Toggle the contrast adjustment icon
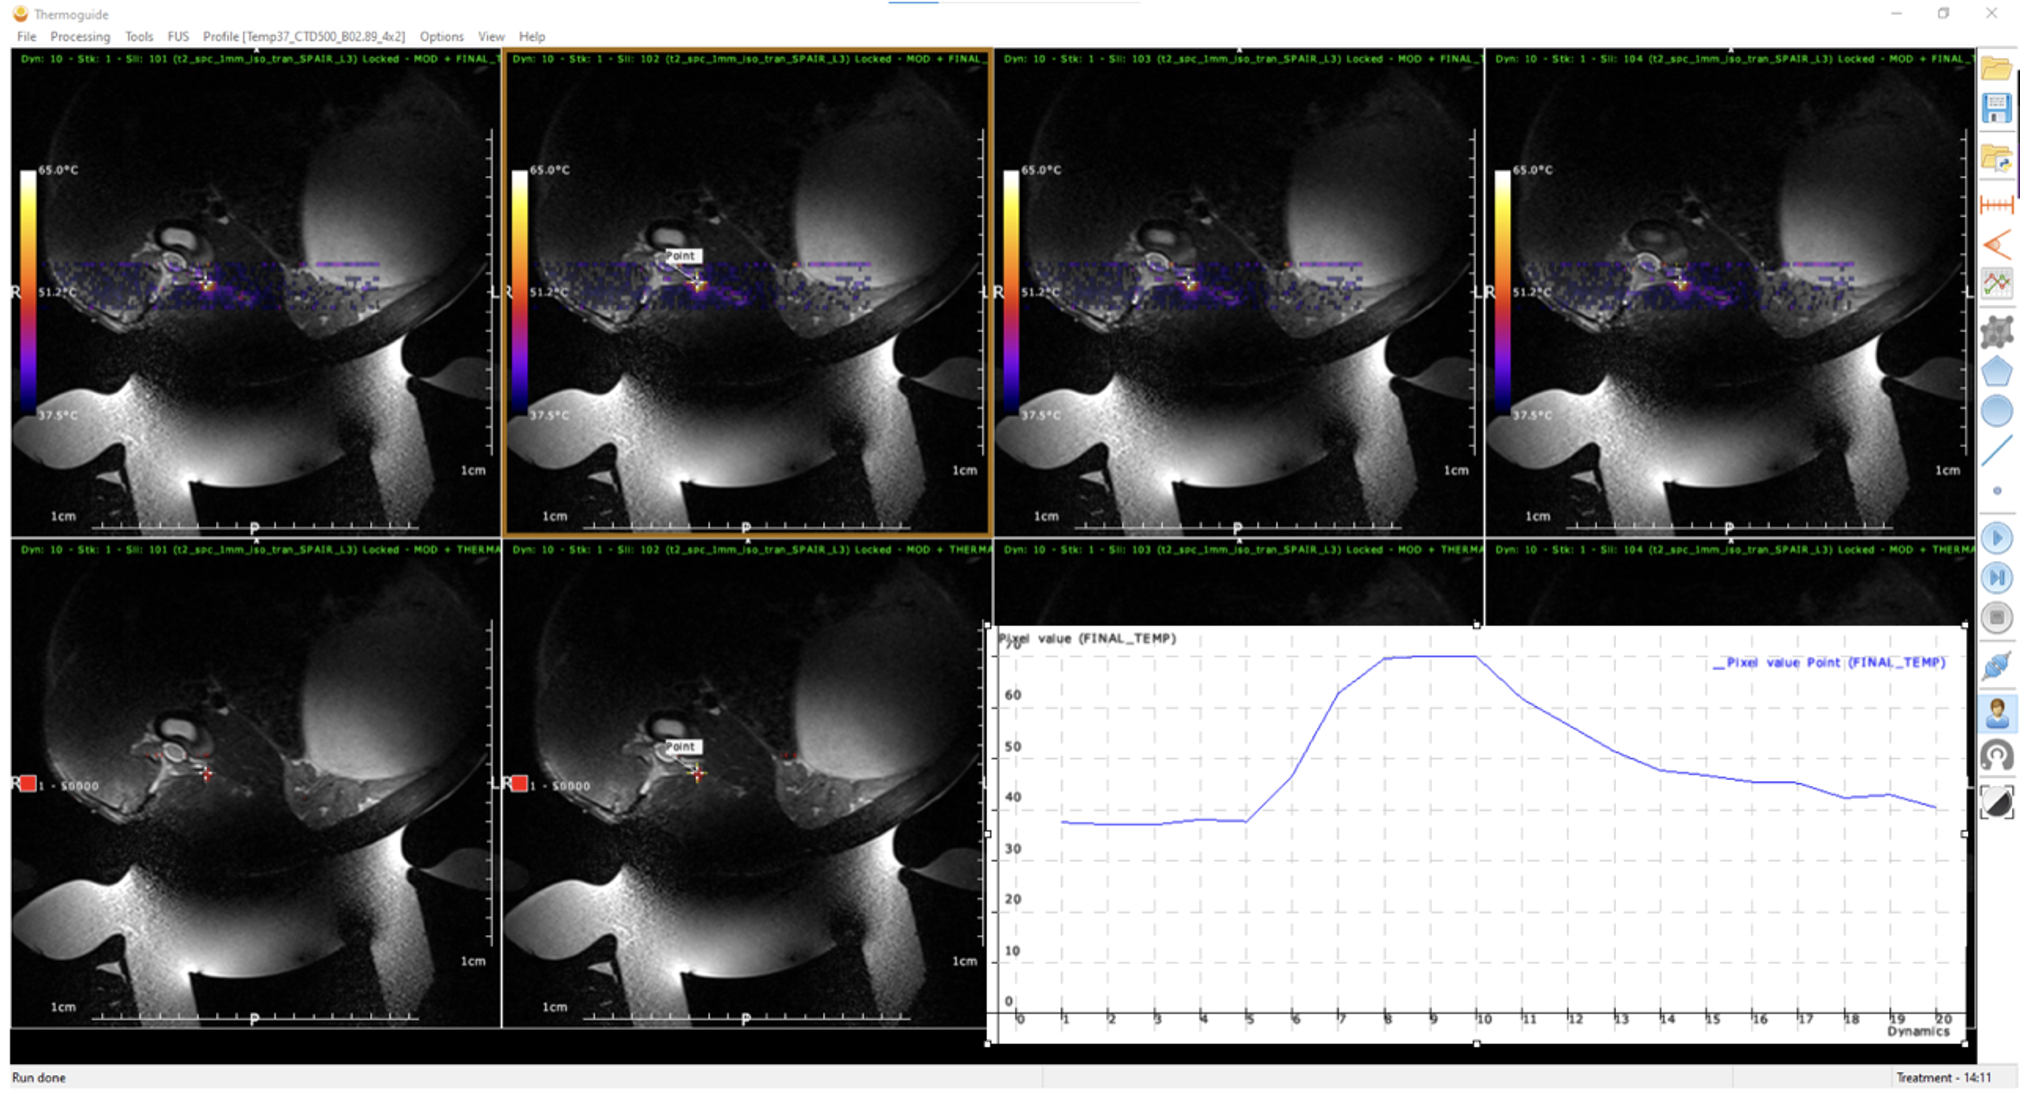The image size is (2044, 1094). 1996,802
